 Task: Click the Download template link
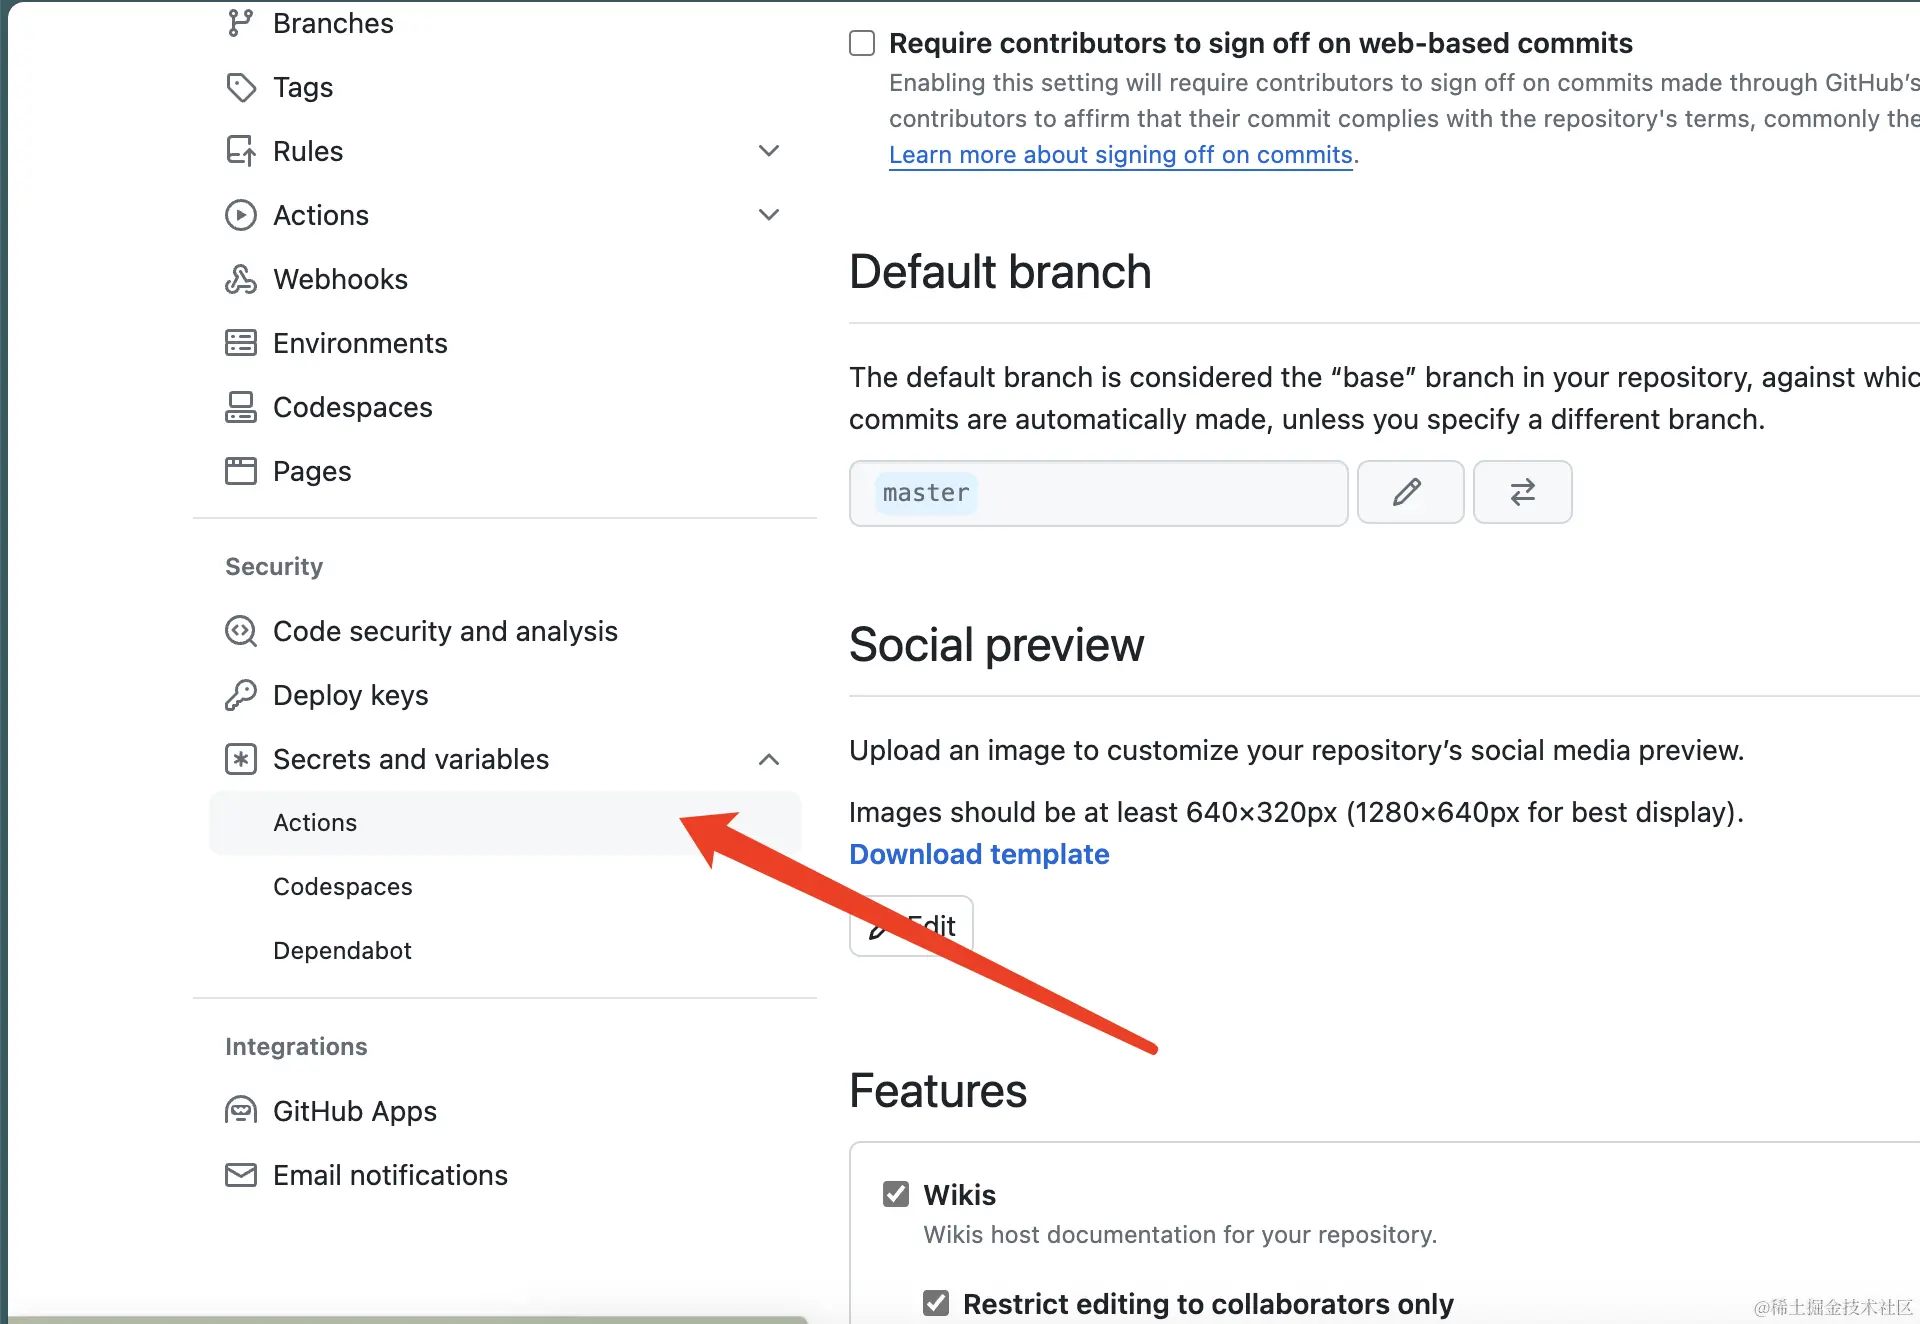click(x=979, y=854)
